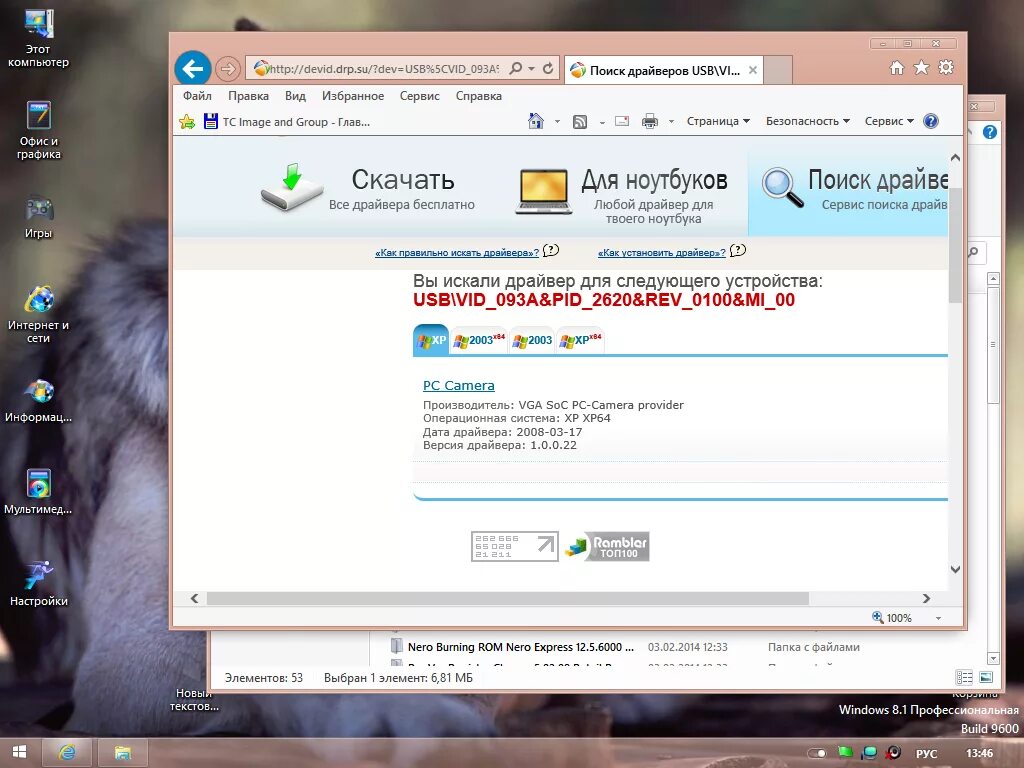
Task: Refresh the page with the reload icon
Action: coord(548,69)
